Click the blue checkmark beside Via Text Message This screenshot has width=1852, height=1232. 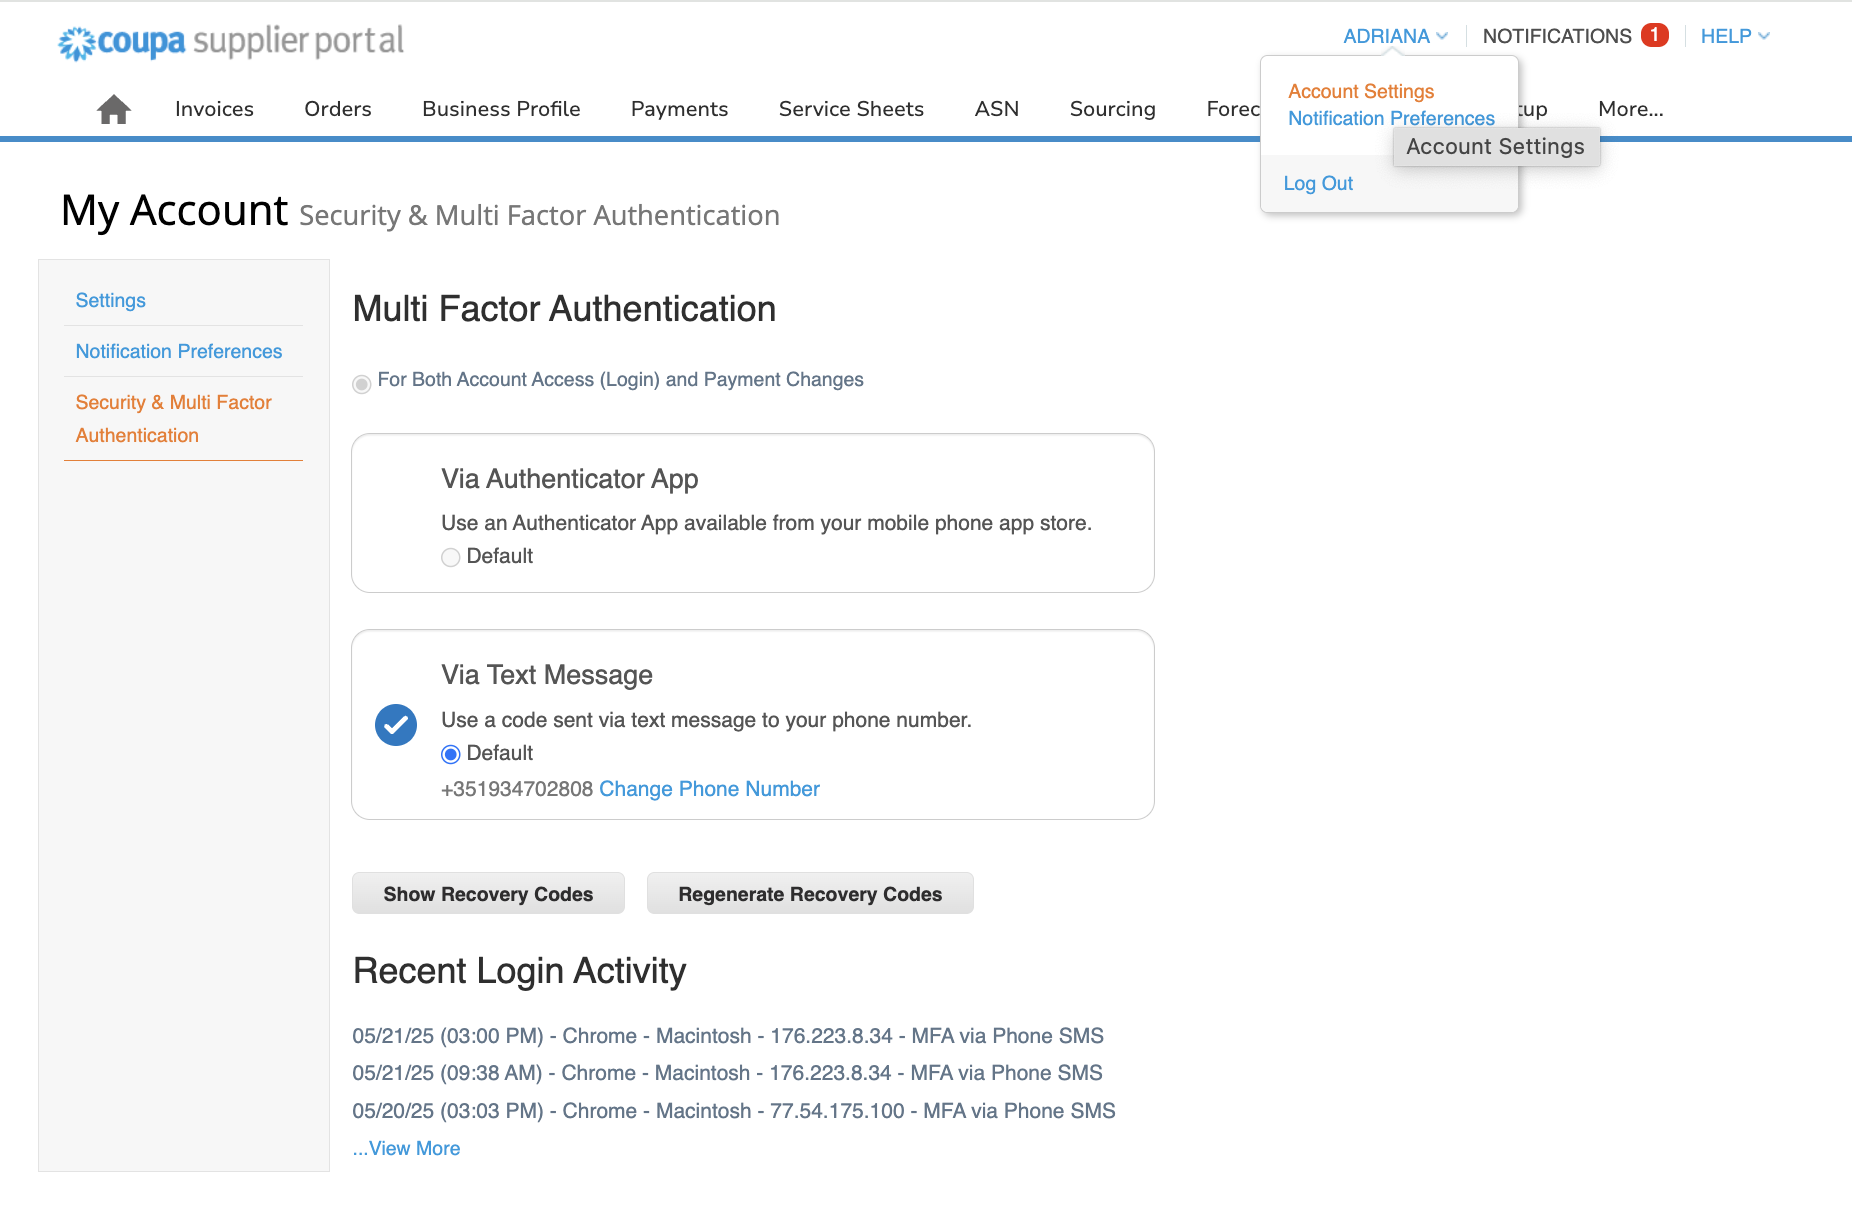coord(396,724)
